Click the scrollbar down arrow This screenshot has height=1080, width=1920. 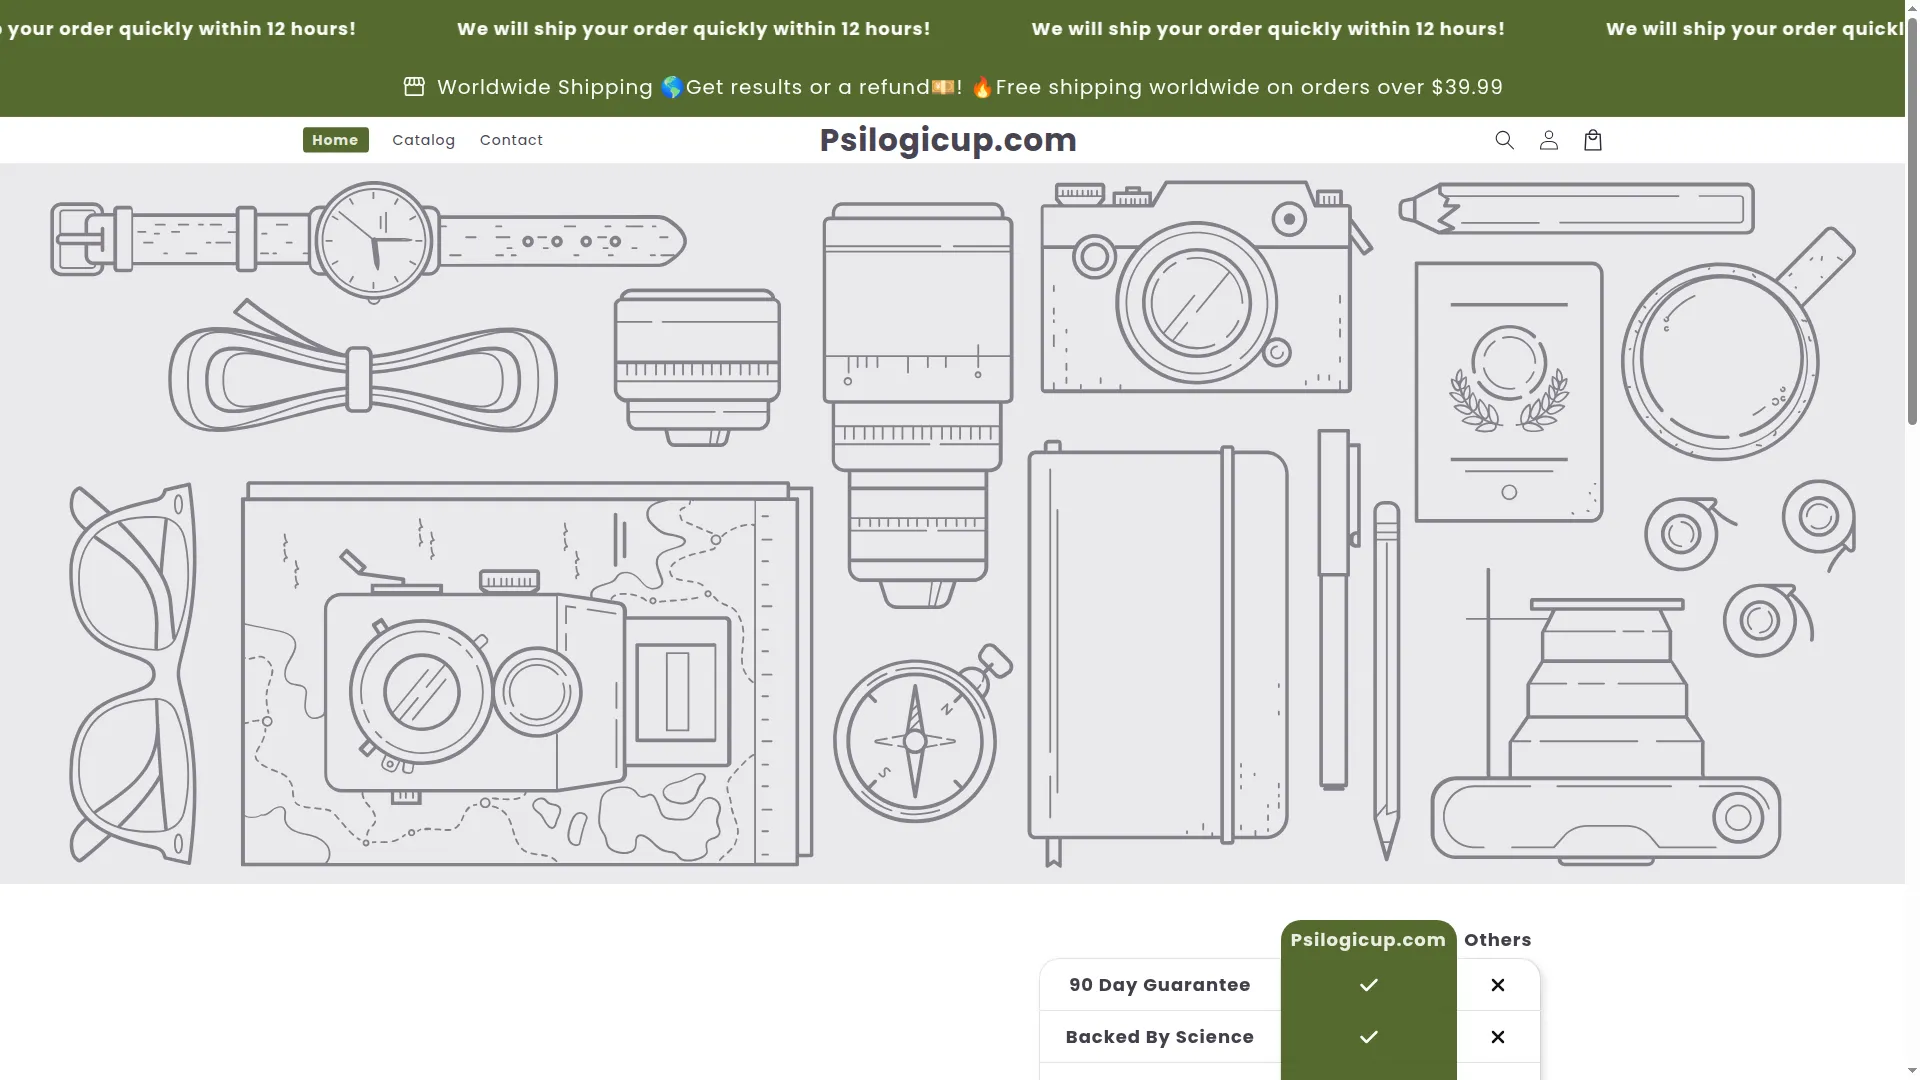pyautogui.click(x=1912, y=1071)
